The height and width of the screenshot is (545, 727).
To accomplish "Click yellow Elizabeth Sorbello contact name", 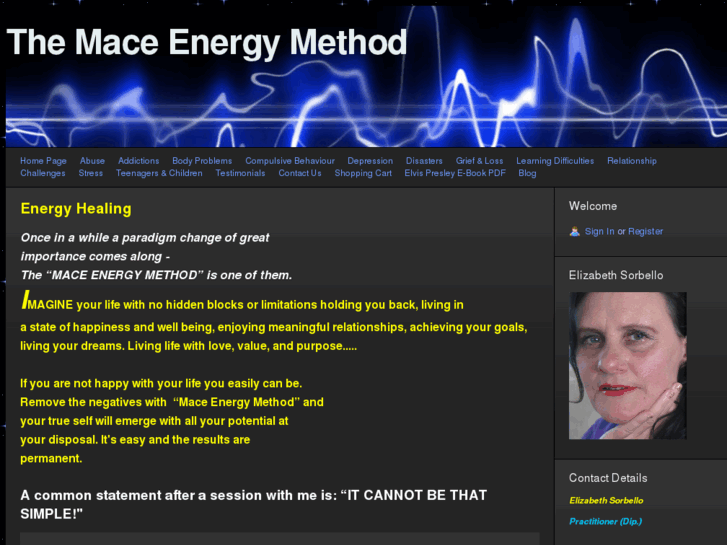I will pyautogui.click(x=606, y=500).
